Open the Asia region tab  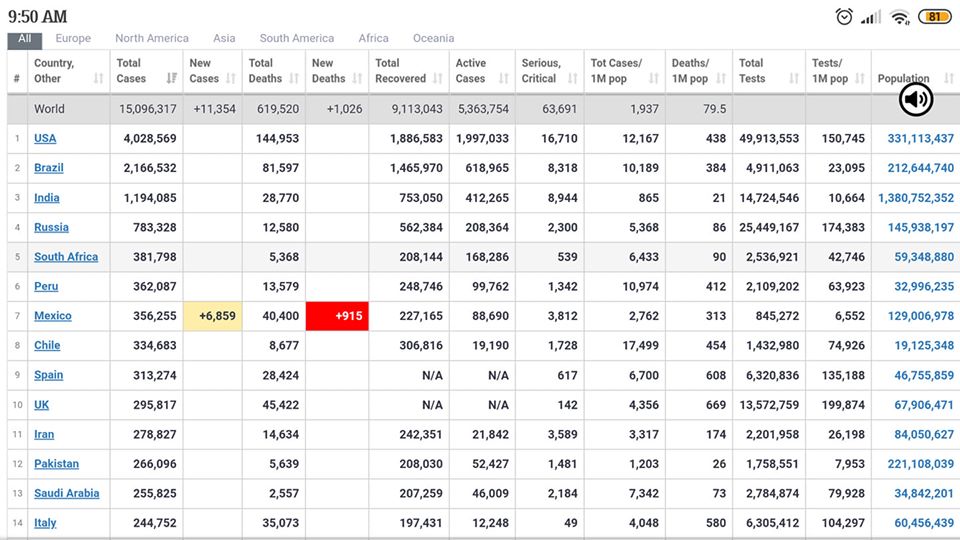pos(224,38)
